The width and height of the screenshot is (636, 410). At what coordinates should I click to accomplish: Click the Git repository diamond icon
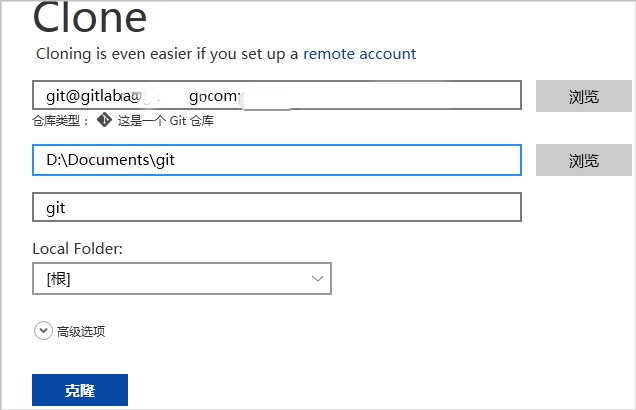(x=103, y=121)
